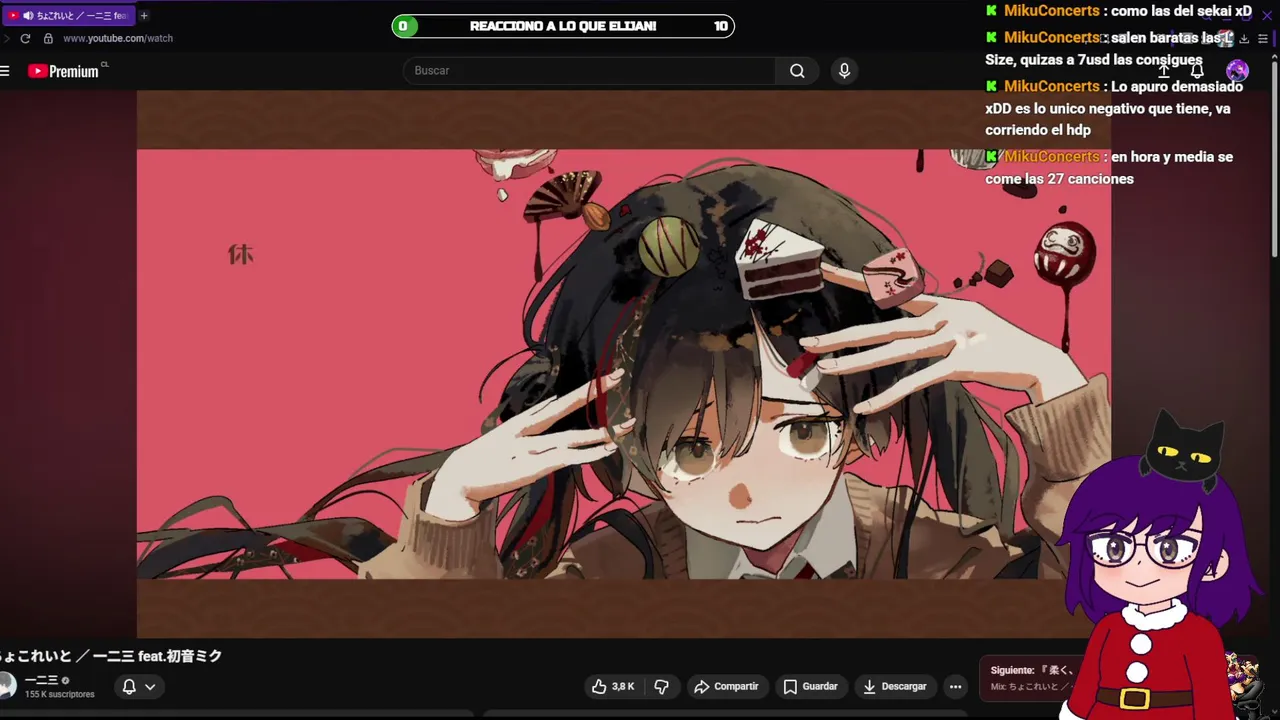Image resolution: width=1280 pixels, height=720 pixels.
Task: Open the YouTube hamburger guide menu
Action: (x=5, y=71)
